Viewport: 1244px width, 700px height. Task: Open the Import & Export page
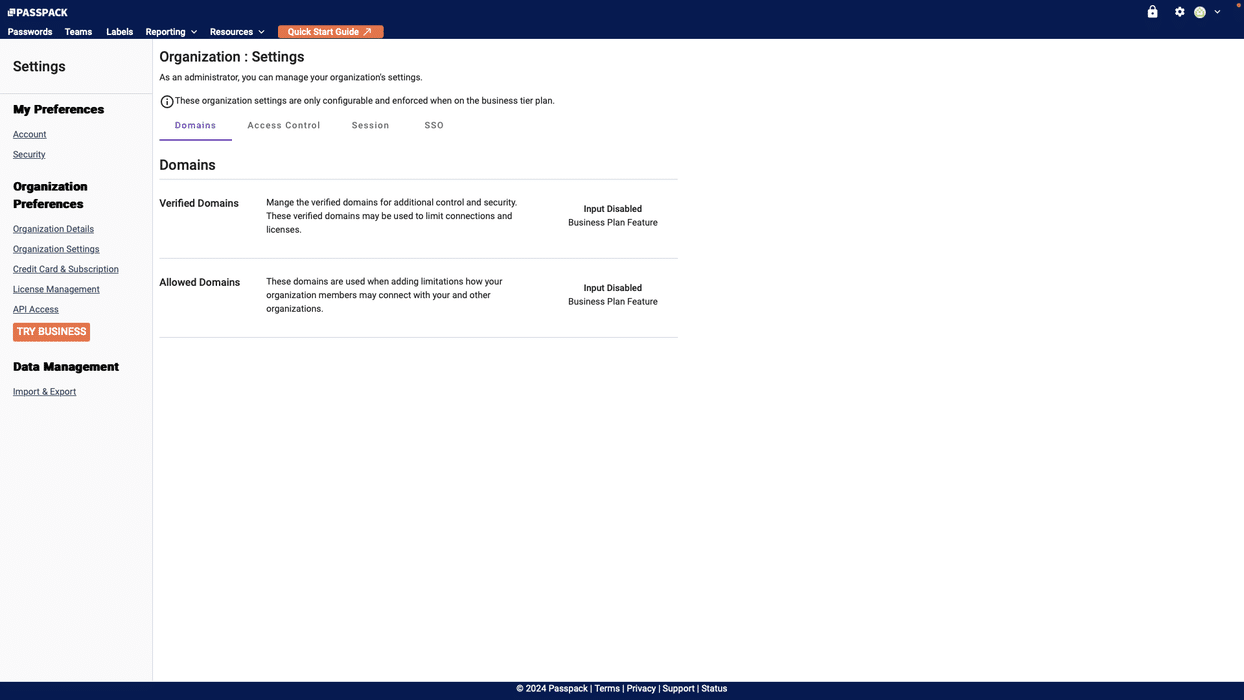44,391
